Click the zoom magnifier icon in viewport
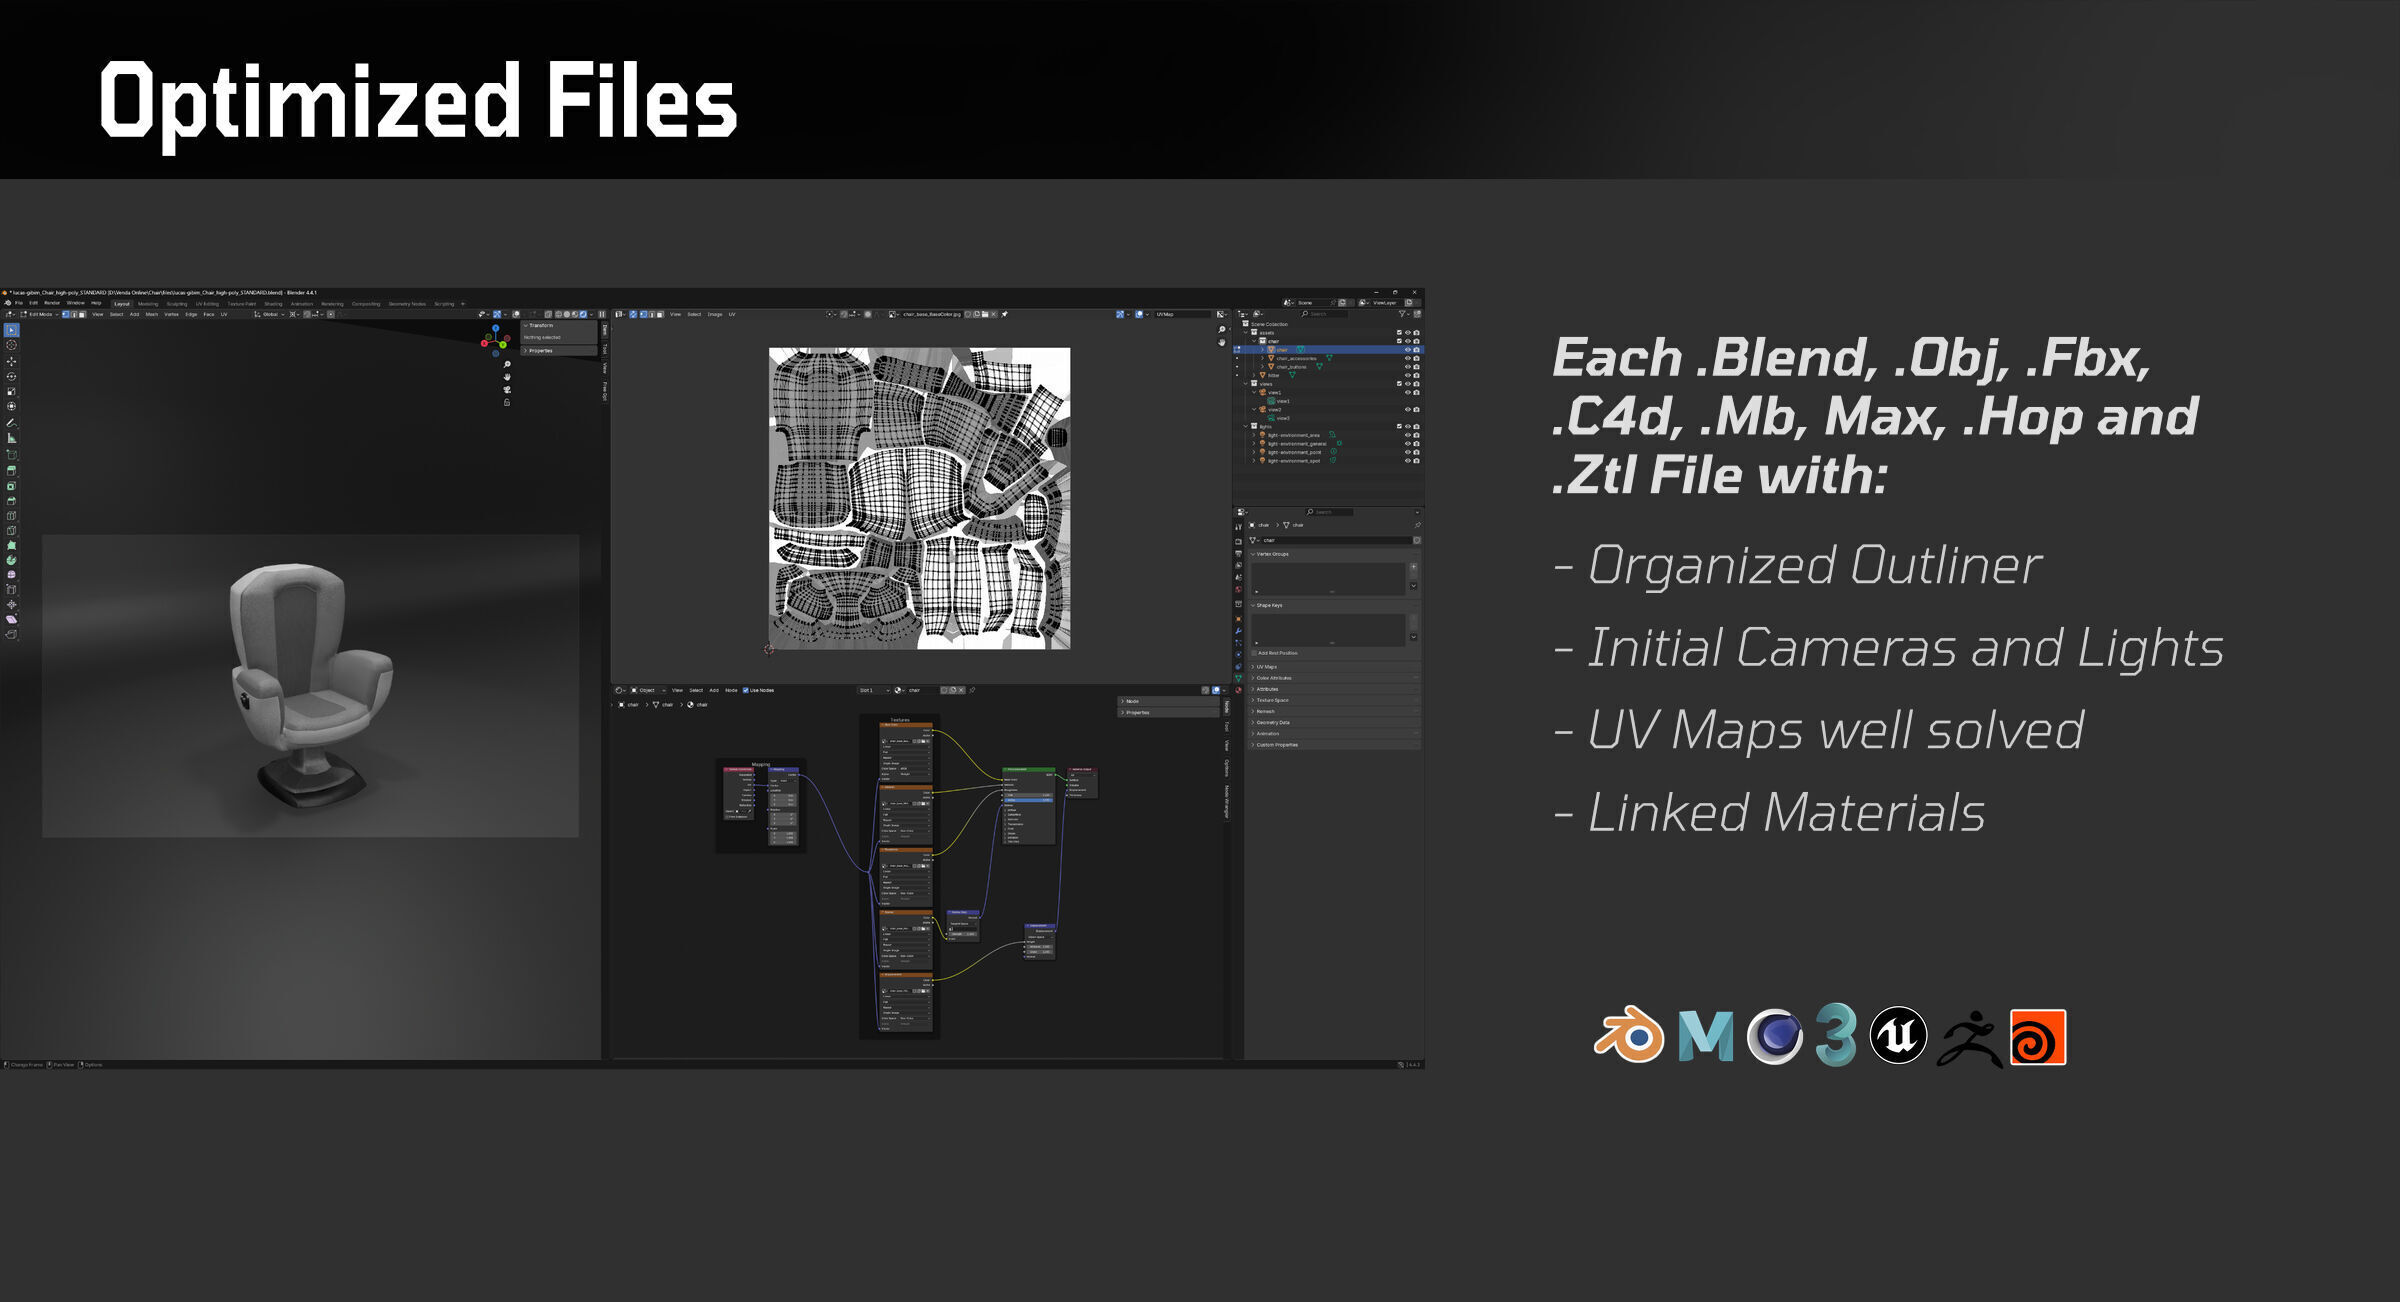 (507, 365)
